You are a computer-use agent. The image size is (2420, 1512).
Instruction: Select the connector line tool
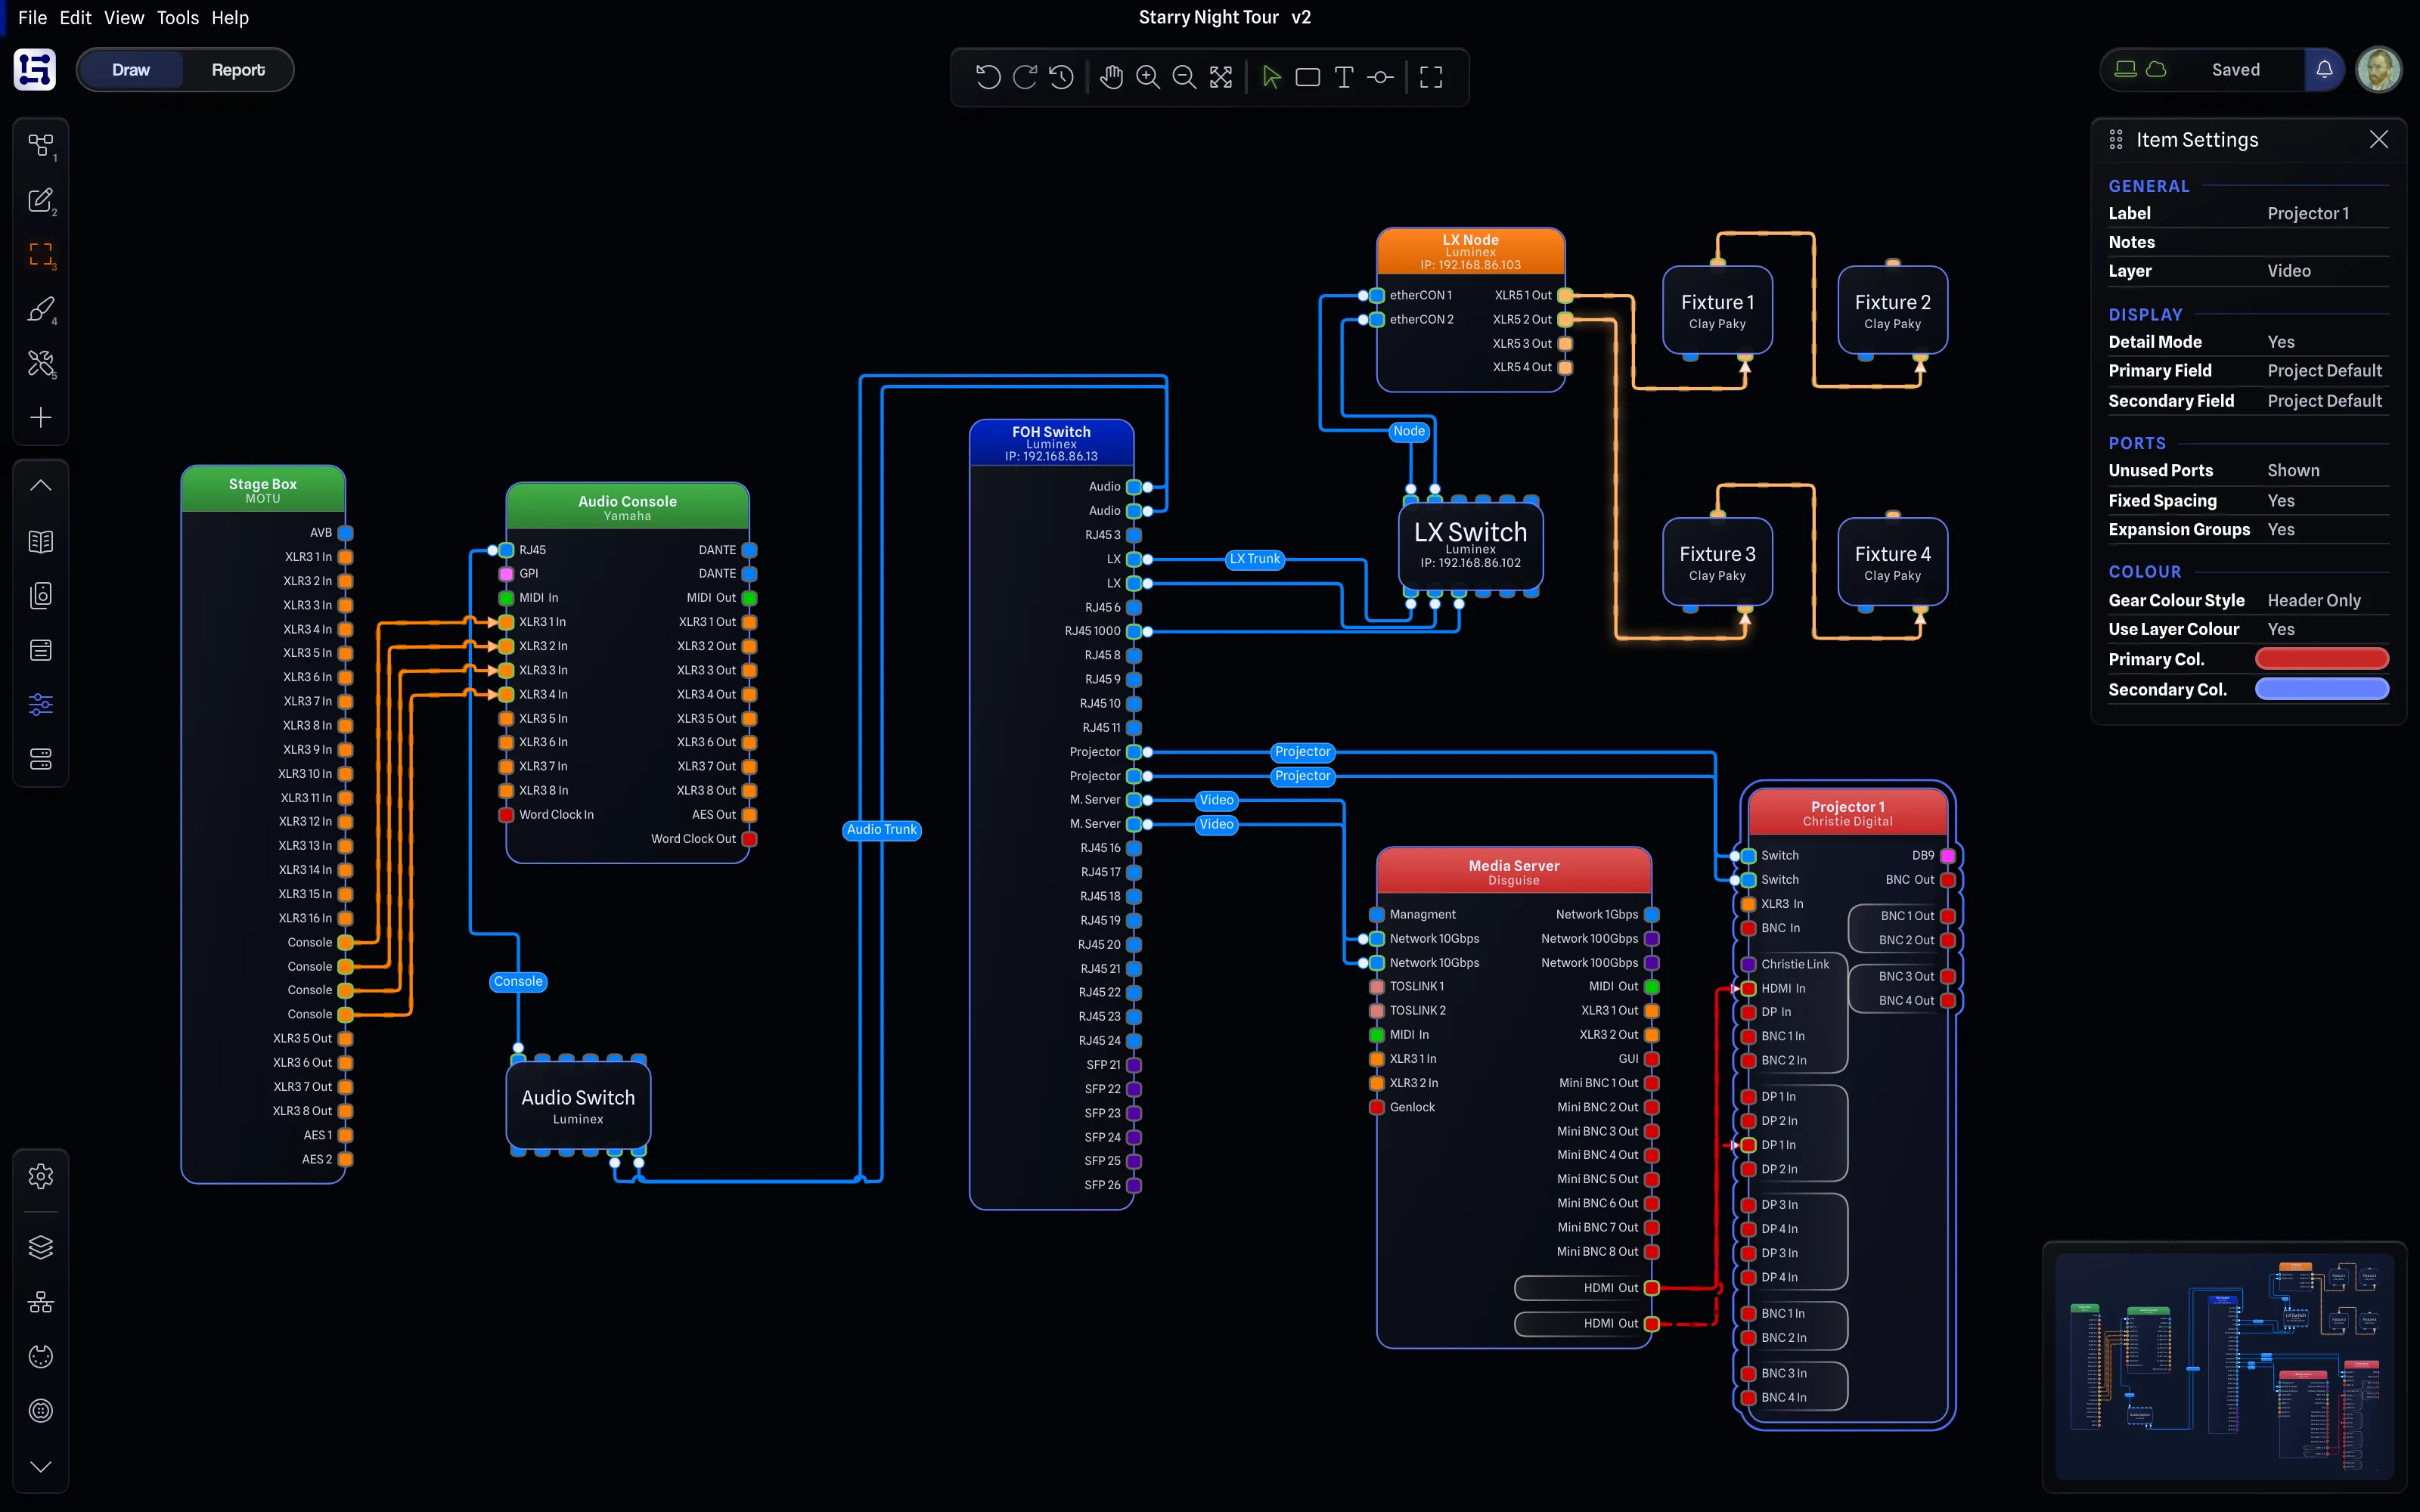[1380, 77]
